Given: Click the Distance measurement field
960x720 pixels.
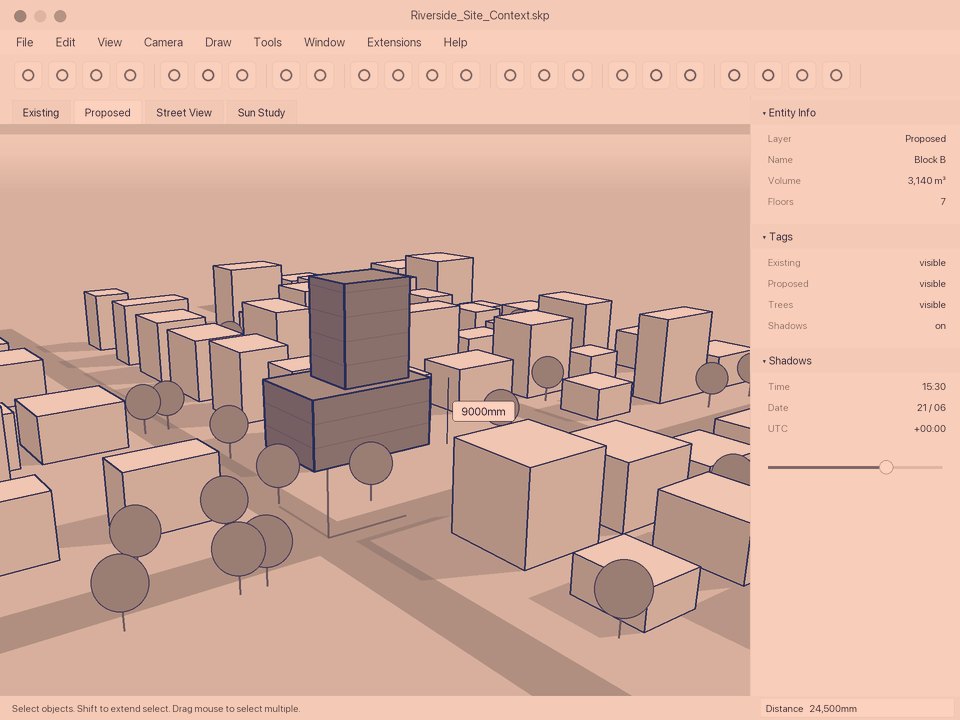Looking at the screenshot, I should (857, 708).
